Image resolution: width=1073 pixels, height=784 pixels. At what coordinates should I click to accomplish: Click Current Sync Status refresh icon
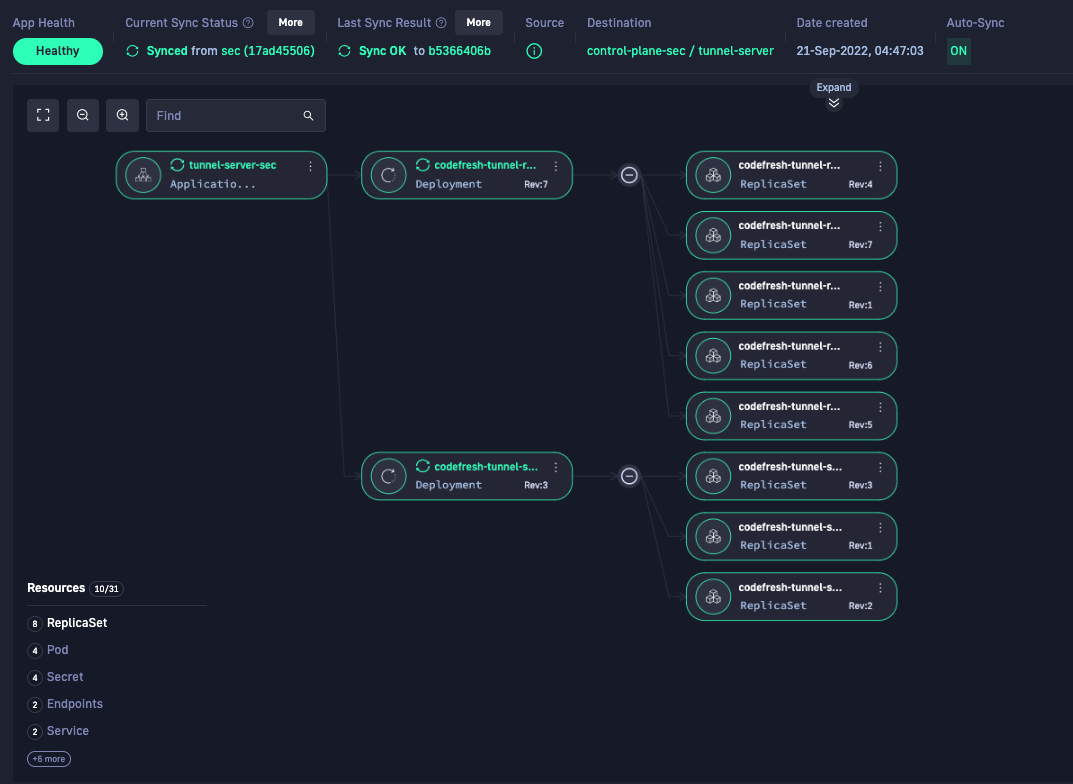pos(133,51)
